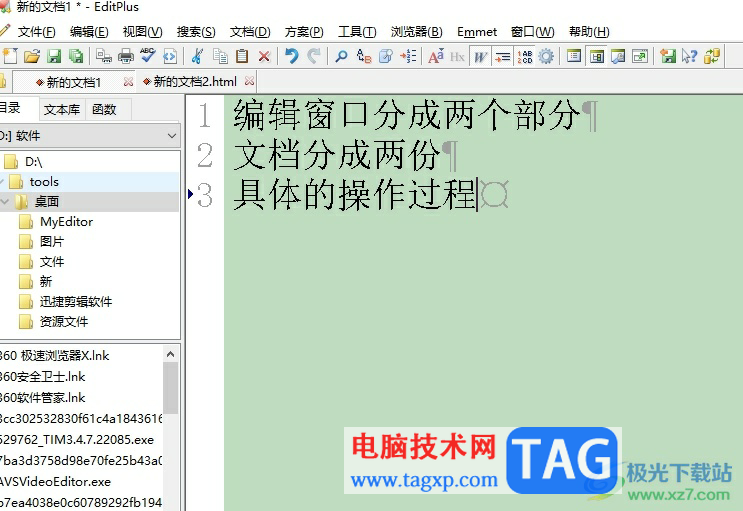This screenshot has width=743, height=511.
Task: Select file AVSVideoEditor.exe
Action: 55,482
